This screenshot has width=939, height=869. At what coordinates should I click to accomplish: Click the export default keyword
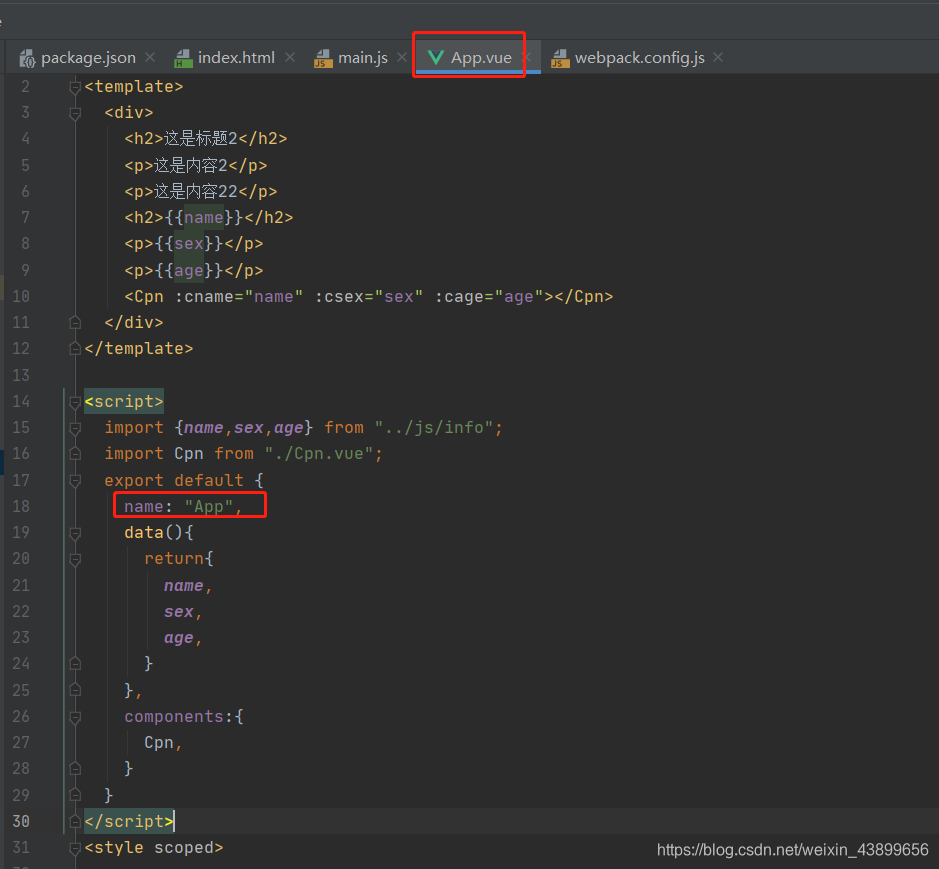coord(174,480)
